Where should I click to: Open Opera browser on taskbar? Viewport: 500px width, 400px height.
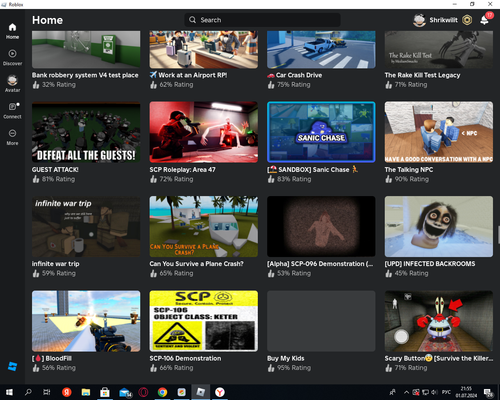[143, 392]
